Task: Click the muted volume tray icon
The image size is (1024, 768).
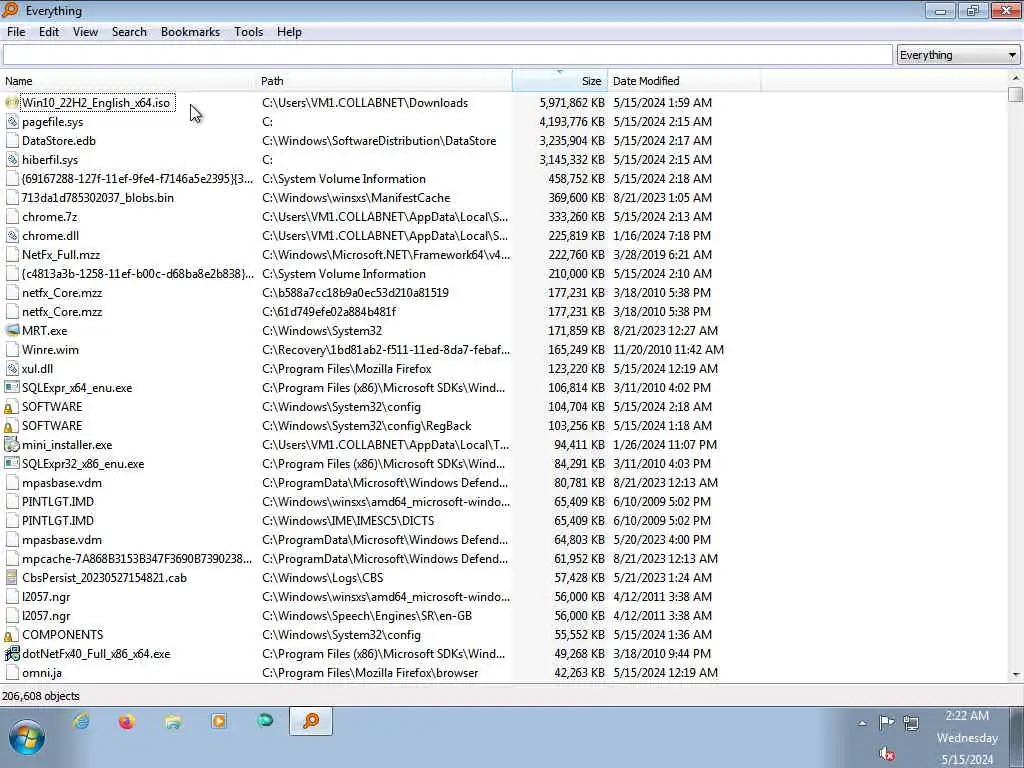Action: 886,754
